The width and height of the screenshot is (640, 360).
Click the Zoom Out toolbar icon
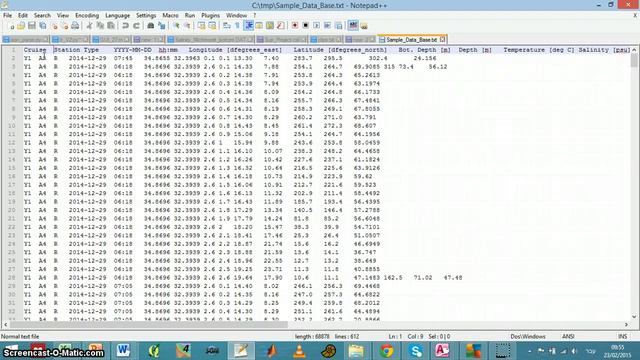(187, 26)
